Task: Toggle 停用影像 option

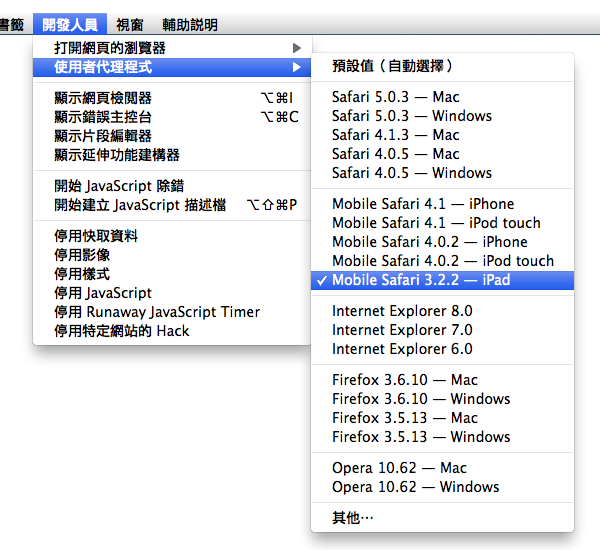Action: click(x=82, y=255)
